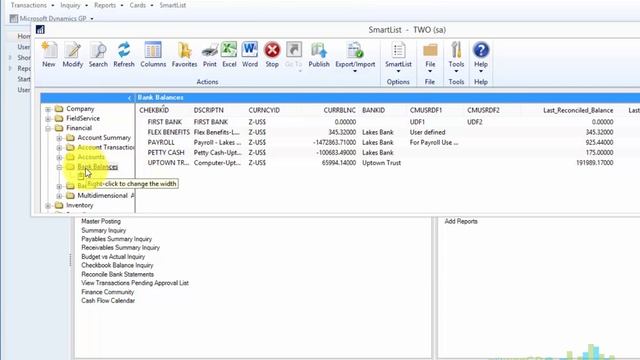Expand the Accounts node
Viewport: 640px width, 360px height.
60,157
